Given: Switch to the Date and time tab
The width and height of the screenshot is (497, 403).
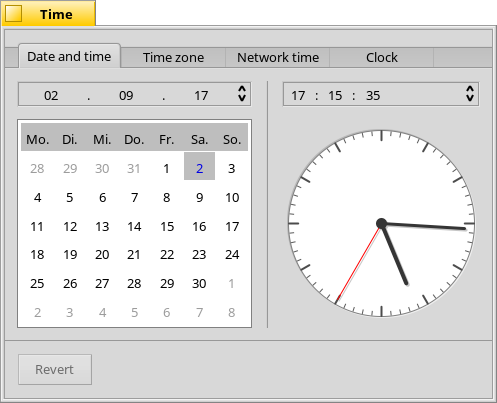Looking at the screenshot, I should coord(69,57).
